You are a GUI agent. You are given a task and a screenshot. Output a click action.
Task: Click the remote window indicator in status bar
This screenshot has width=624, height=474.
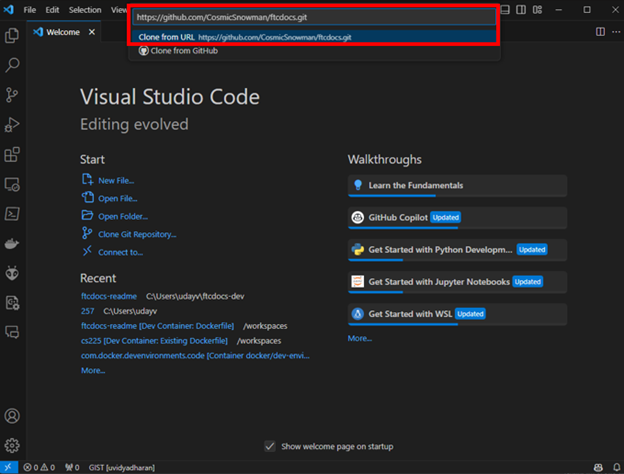point(9,467)
